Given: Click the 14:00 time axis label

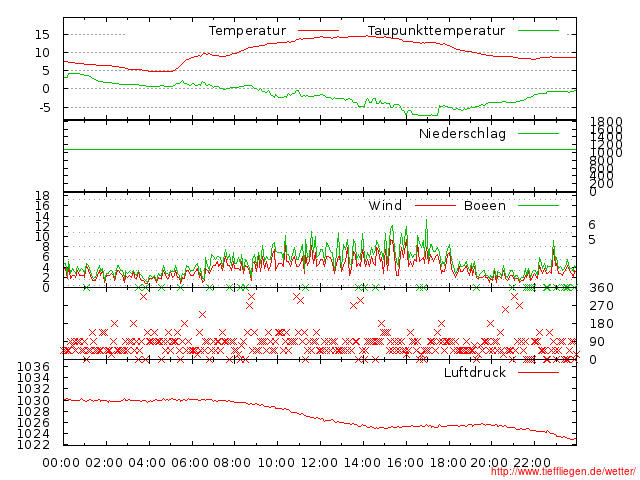Looking at the screenshot, I should click(x=362, y=463).
